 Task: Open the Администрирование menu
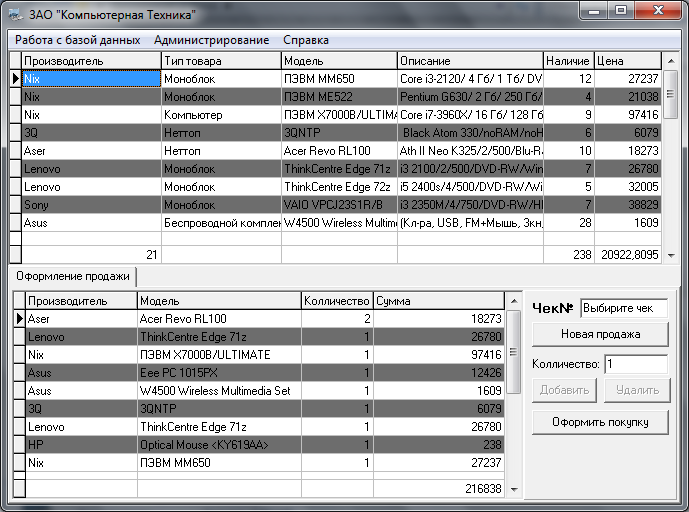[211, 40]
